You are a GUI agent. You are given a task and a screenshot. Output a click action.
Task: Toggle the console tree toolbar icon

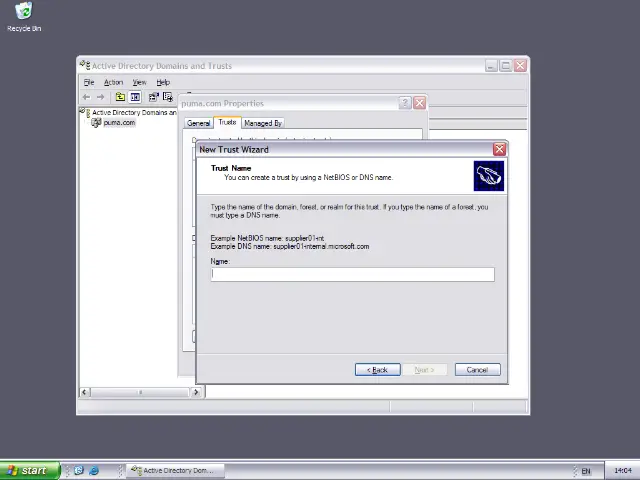(135, 97)
